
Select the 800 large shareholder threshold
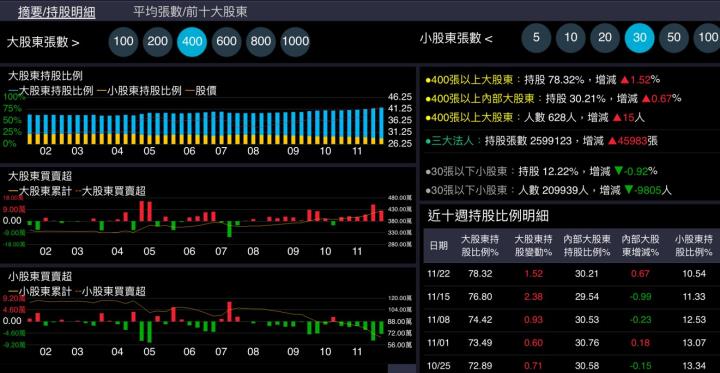pyautogui.click(x=261, y=42)
